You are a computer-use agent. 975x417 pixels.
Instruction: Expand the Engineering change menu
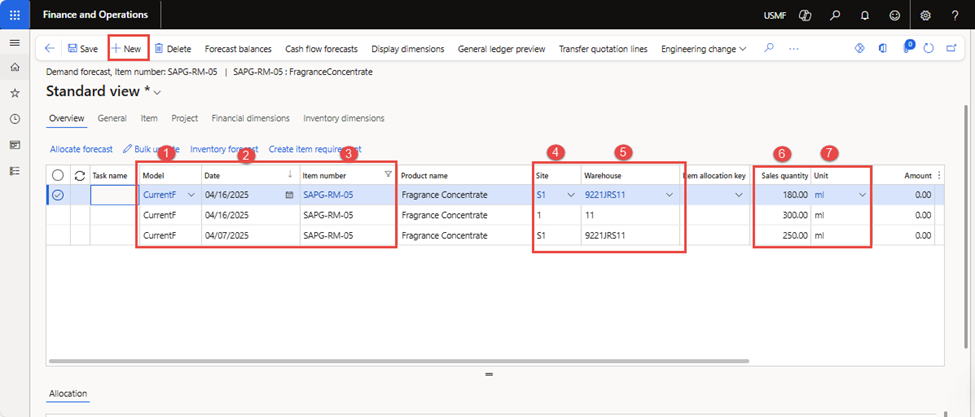703,48
